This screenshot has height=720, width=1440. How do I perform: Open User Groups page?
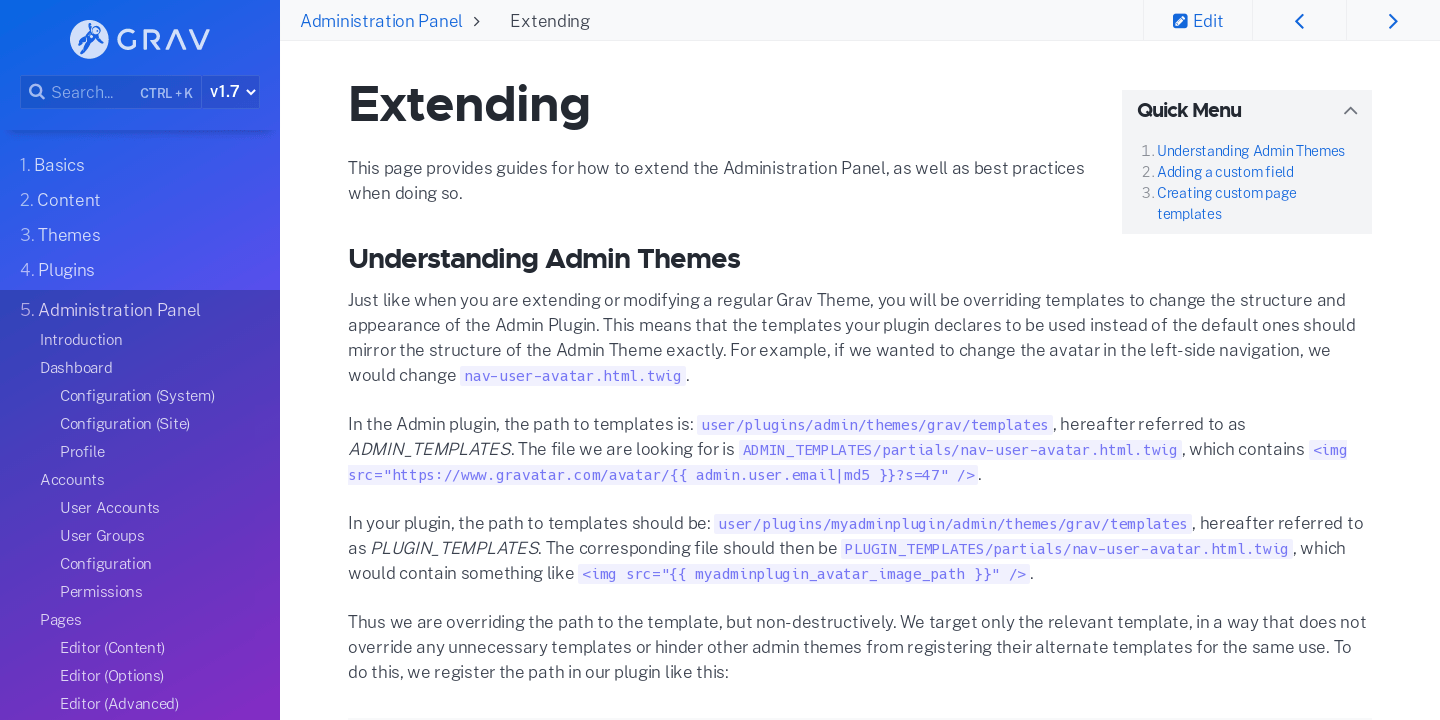(102, 536)
